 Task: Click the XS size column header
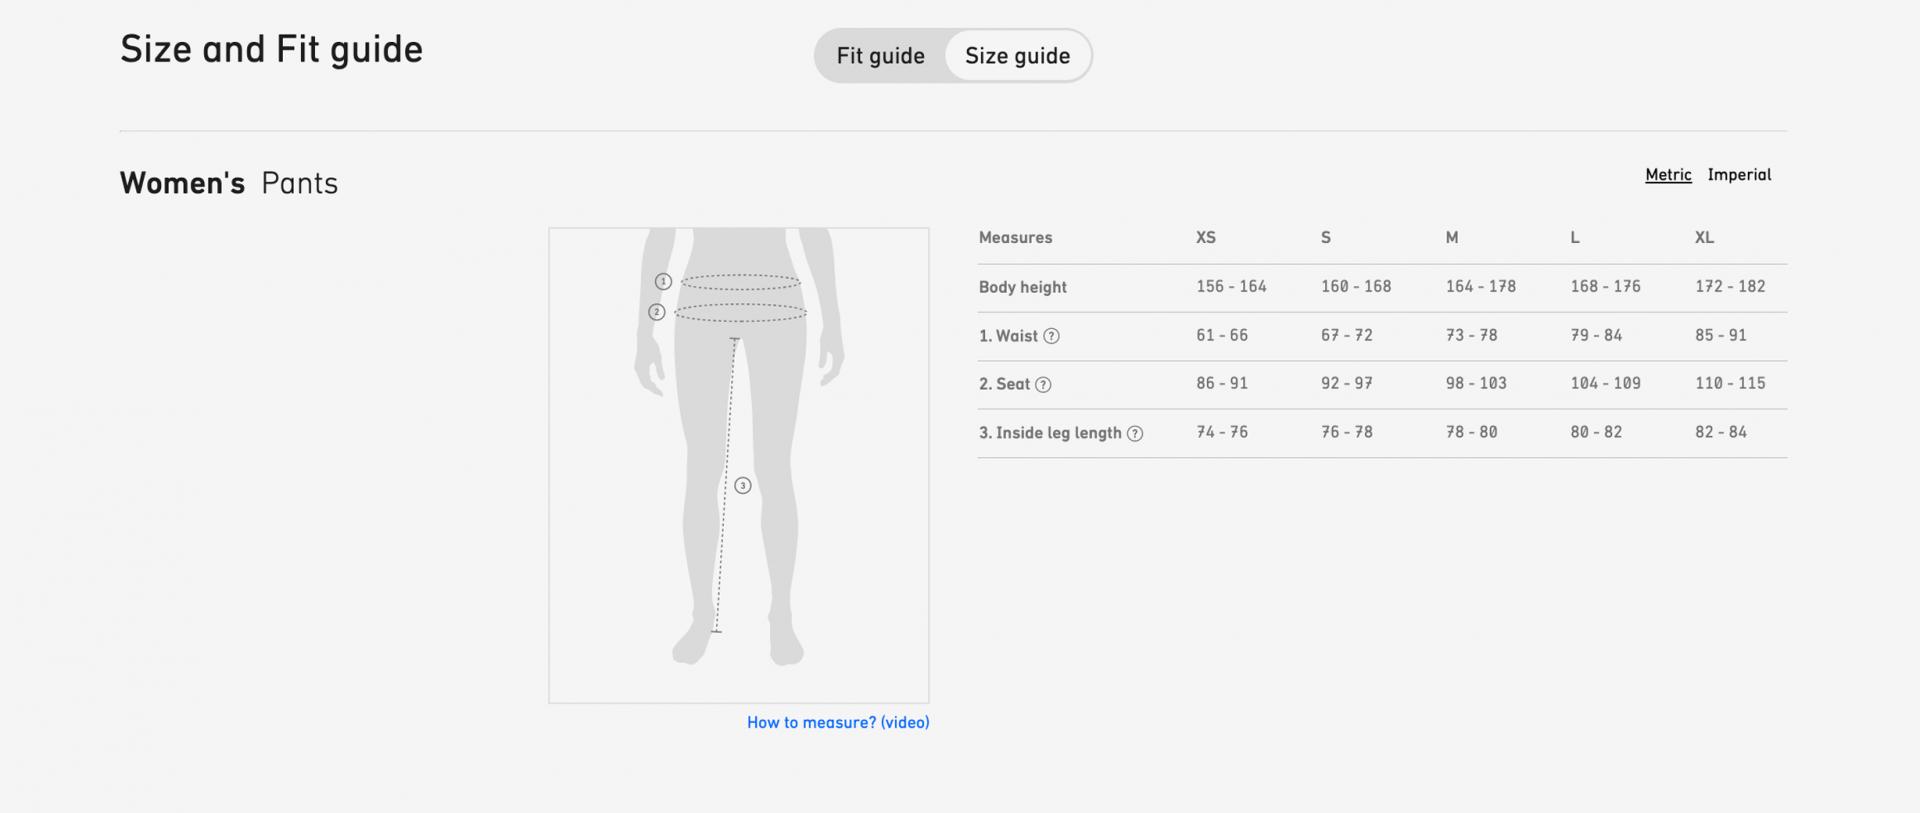coord(1206,238)
